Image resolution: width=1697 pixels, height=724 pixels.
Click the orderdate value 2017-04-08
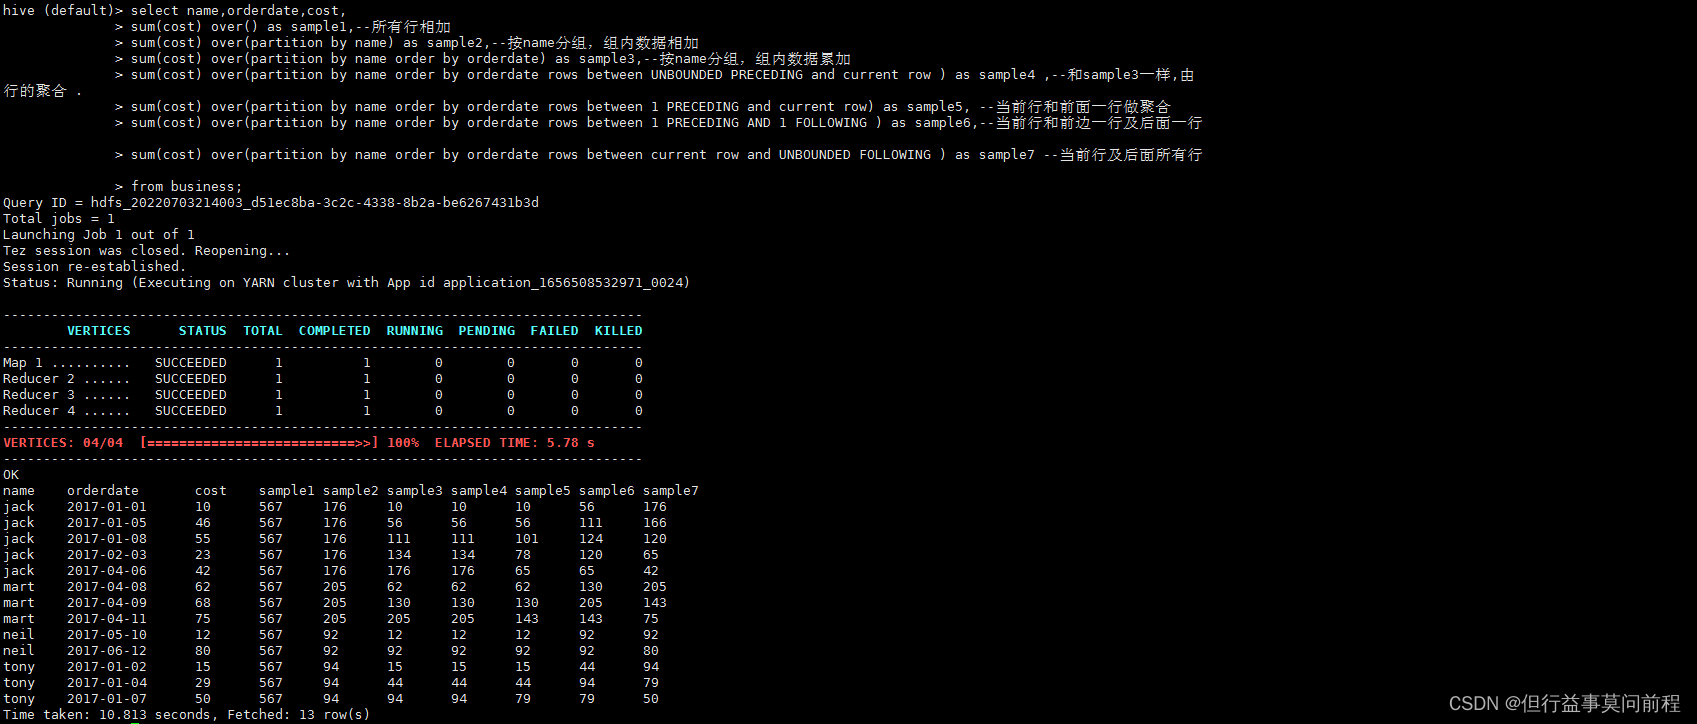107,587
